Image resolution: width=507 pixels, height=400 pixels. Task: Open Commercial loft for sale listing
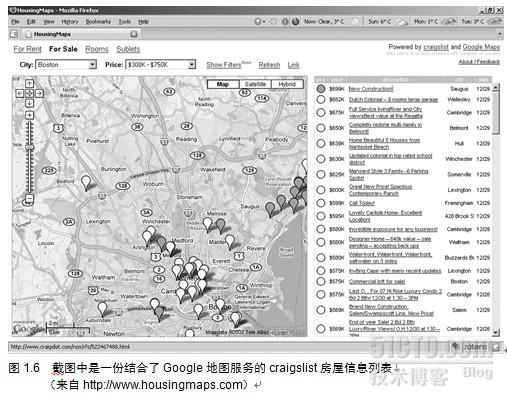pos(377,281)
